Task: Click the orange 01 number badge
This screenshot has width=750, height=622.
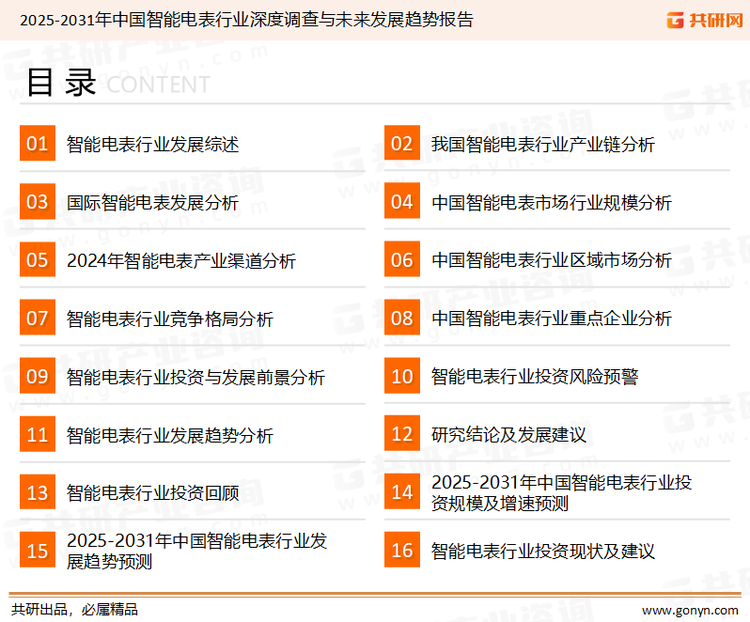Action: (37, 143)
